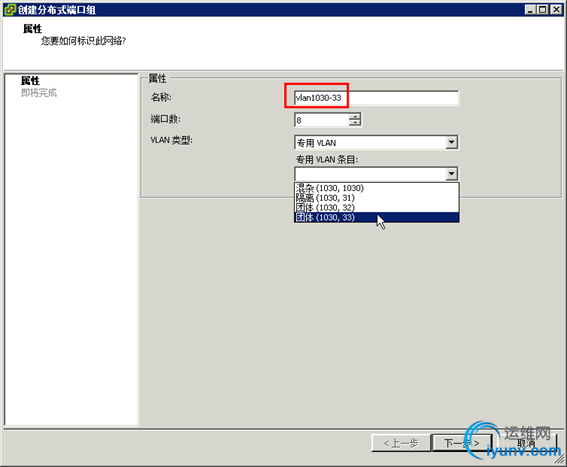Click the 专用 VLAN 条目: label

coord(327,160)
